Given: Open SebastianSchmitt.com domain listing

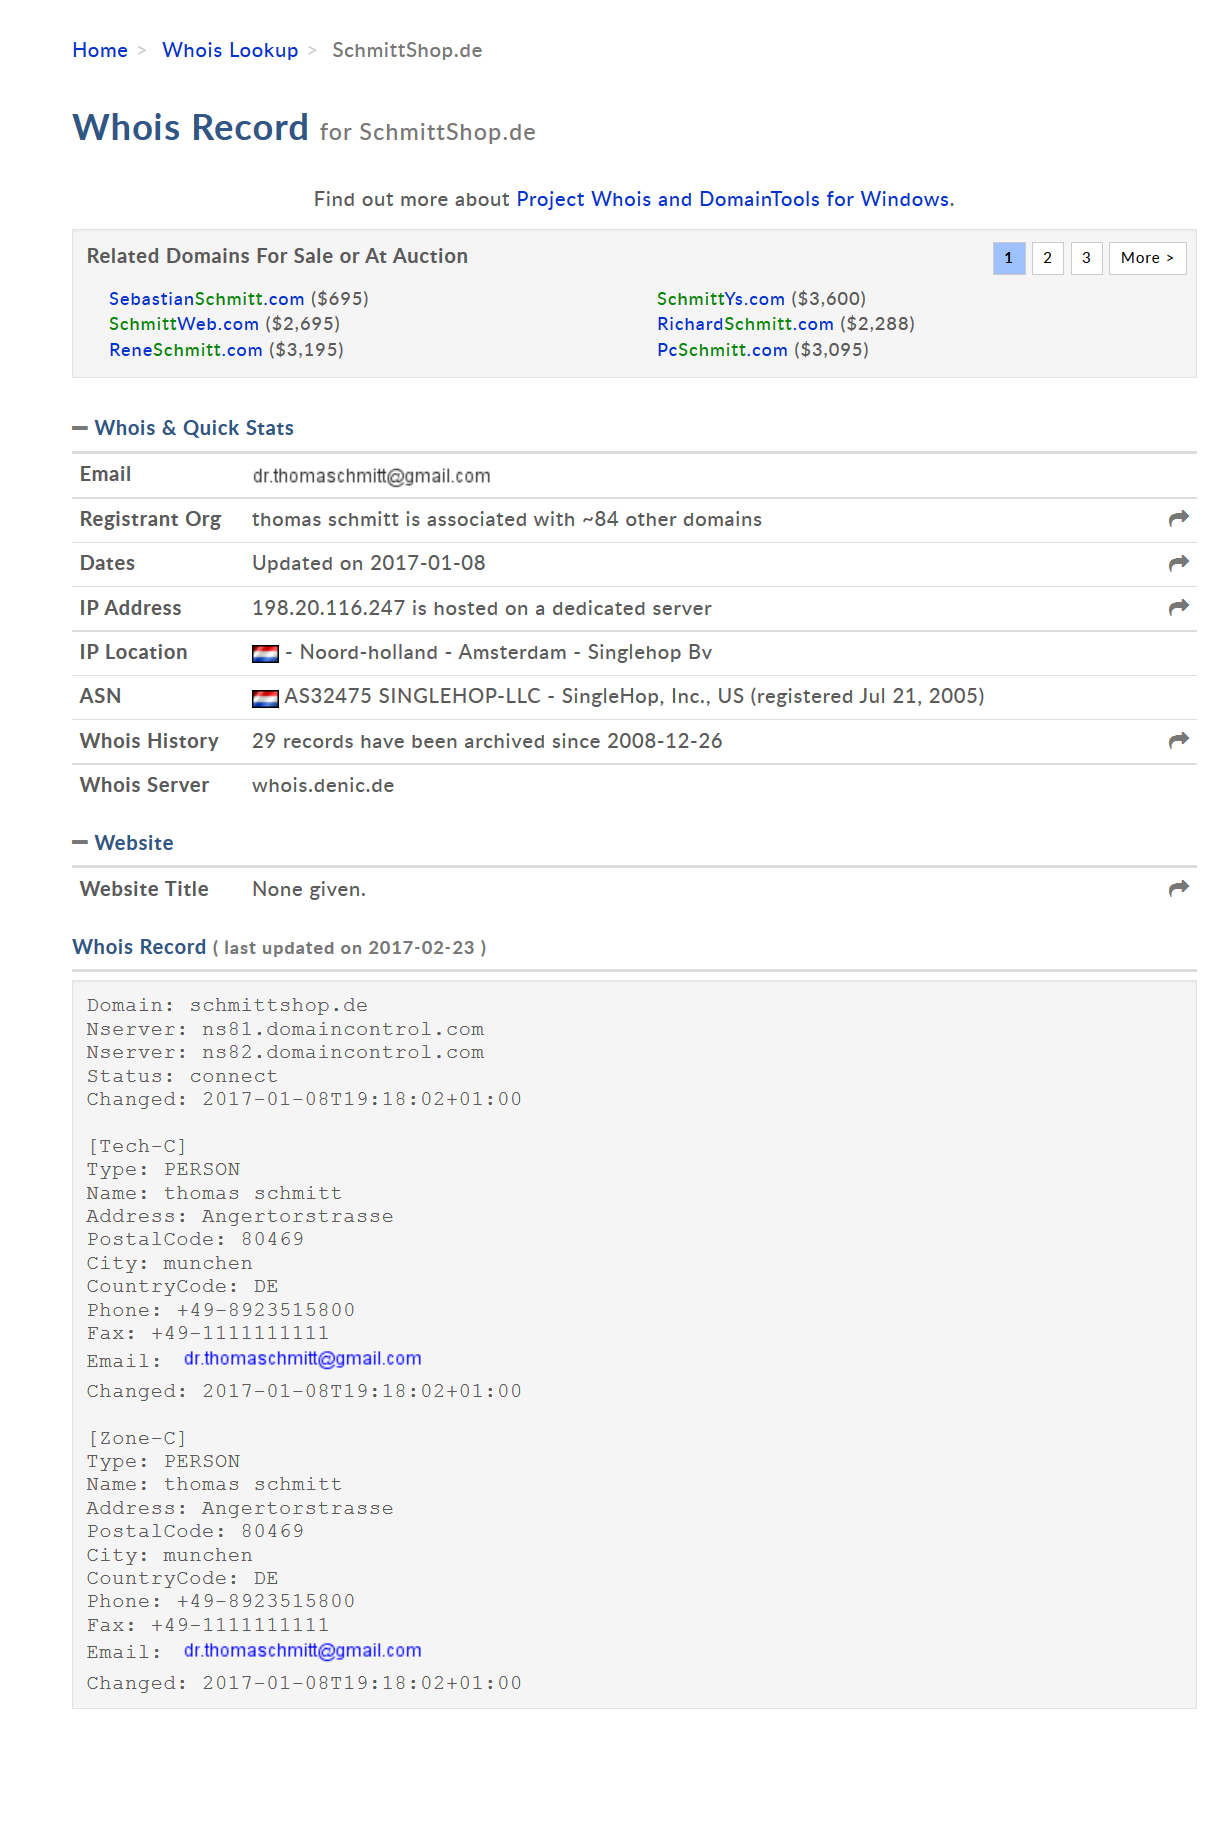Looking at the screenshot, I should tap(206, 299).
